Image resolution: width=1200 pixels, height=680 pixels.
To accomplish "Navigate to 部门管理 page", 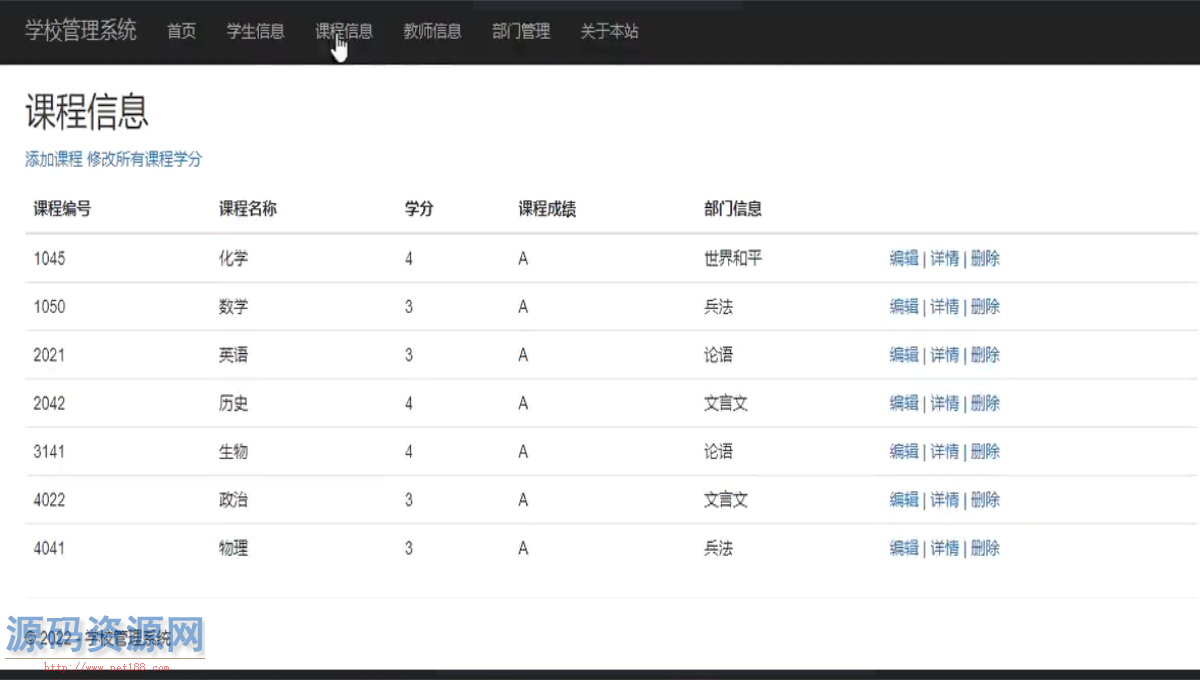I will [521, 31].
